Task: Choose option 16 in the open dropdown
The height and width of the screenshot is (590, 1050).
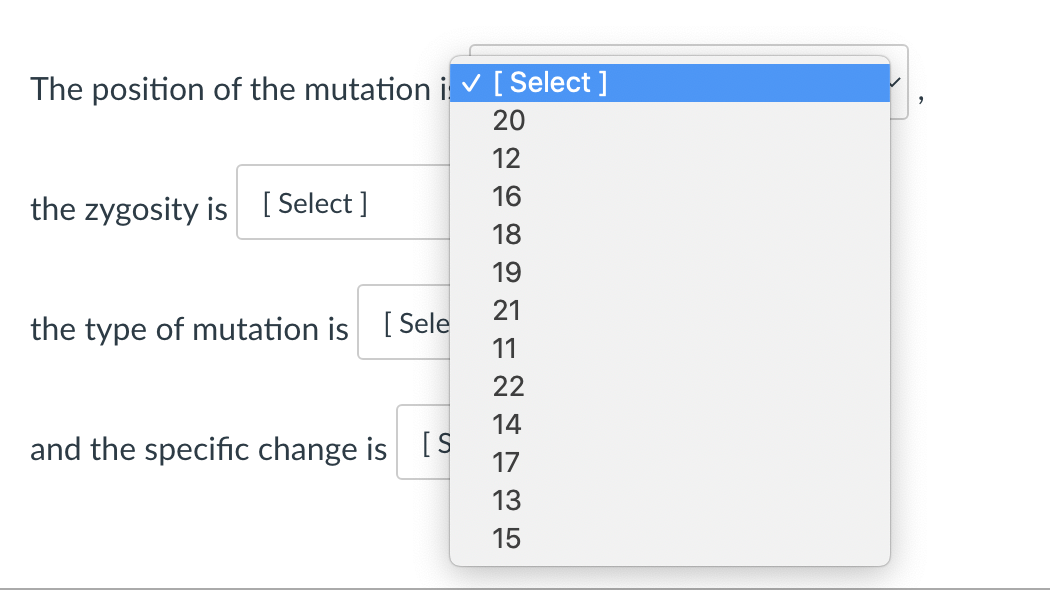Action: pyautogui.click(x=507, y=196)
